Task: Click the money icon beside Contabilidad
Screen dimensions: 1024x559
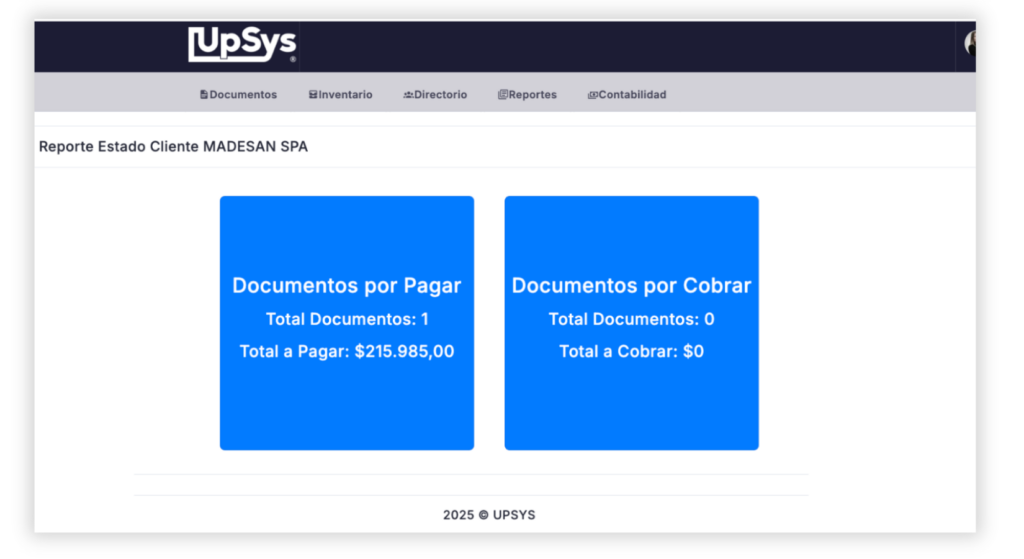Action: [592, 95]
